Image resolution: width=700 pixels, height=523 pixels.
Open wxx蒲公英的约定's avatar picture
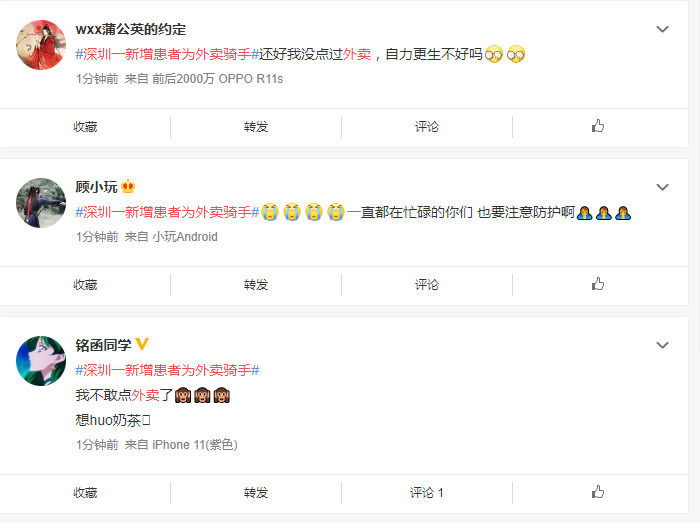(41, 45)
